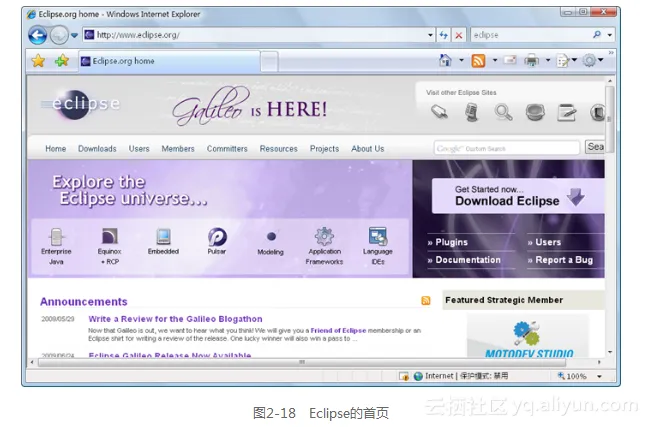Image resolution: width=649 pixels, height=427 pixels.
Task: Click the Refresh page icon
Action: pyautogui.click(x=443, y=35)
